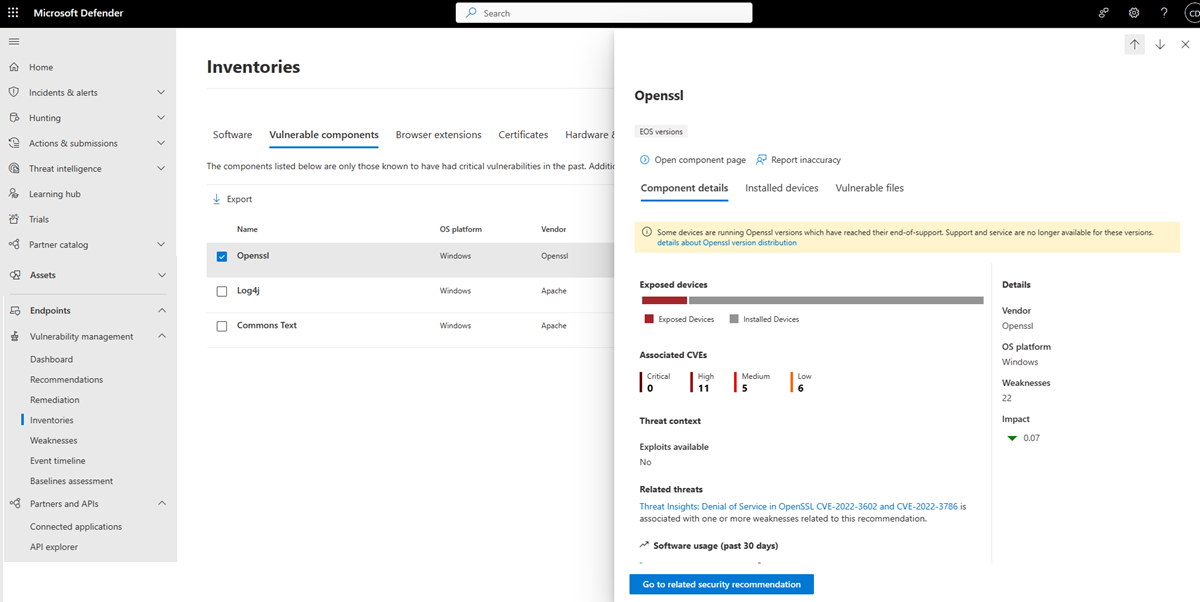
Task: Click the Partners and APIs icon
Action: pyautogui.click(x=14, y=504)
